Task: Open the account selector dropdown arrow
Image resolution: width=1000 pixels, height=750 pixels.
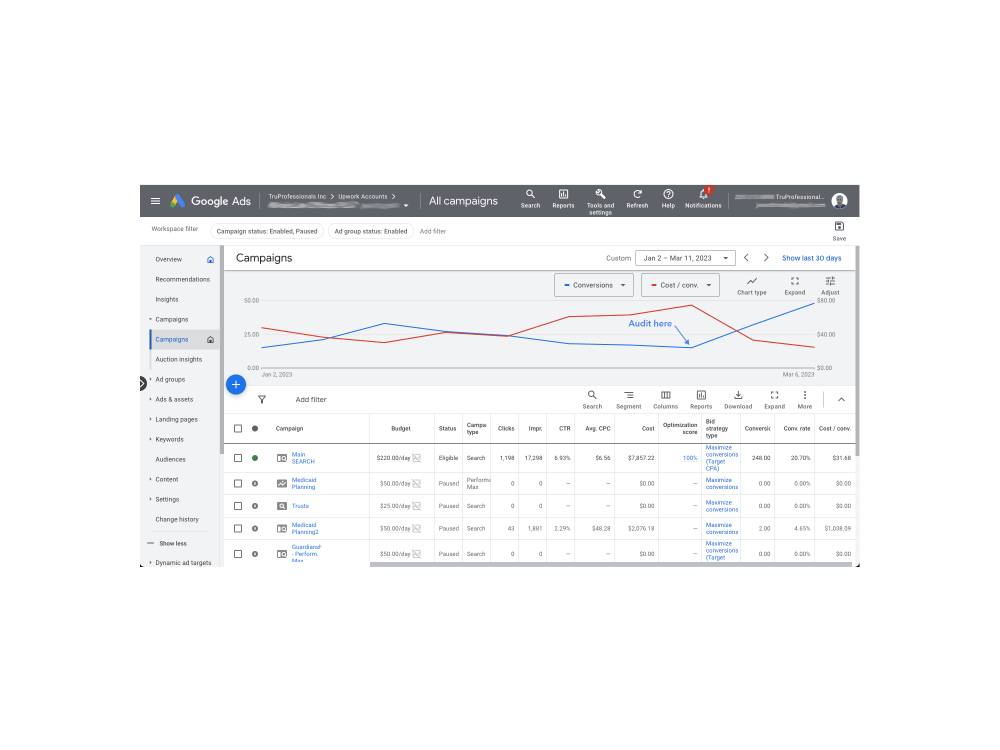Action: (x=406, y=206)
